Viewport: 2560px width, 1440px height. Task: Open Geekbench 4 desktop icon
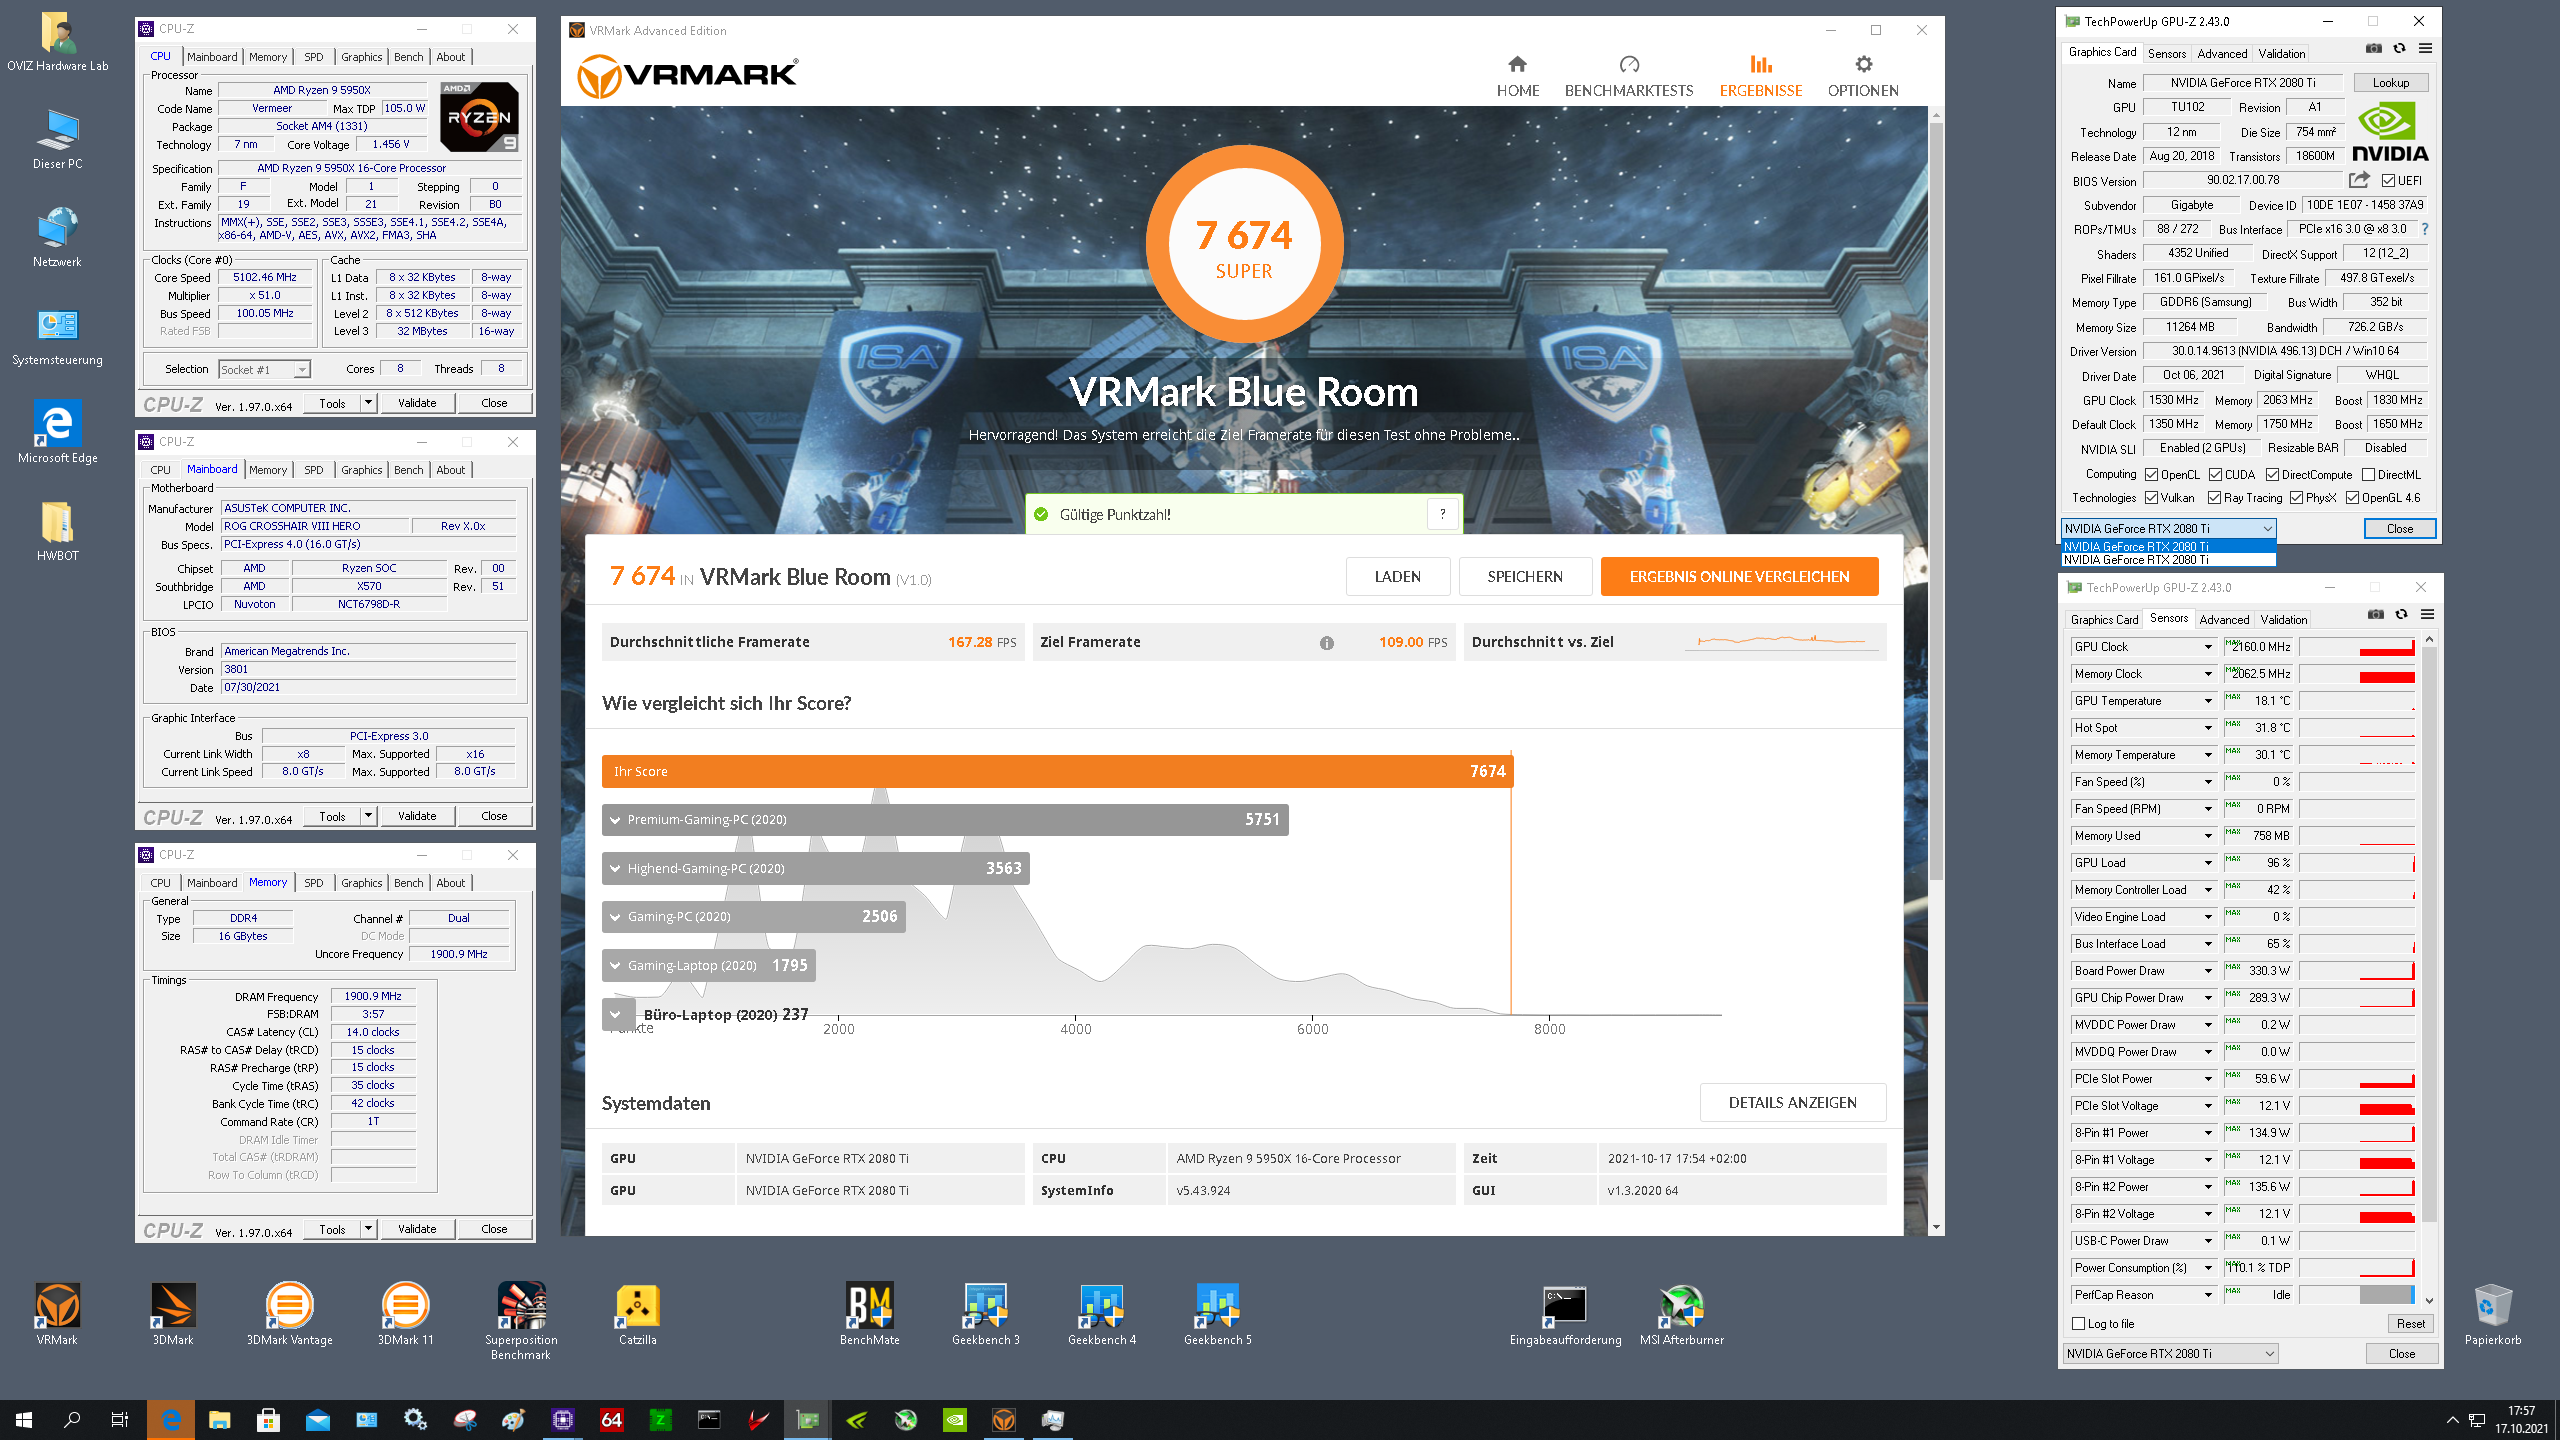click(1102, 1314)
